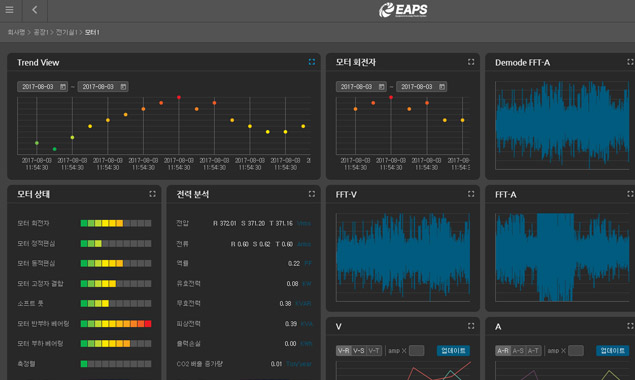The image size is (635, 380).
Task: Click the FFT-A waveform chart
Action: pos(563,257)
